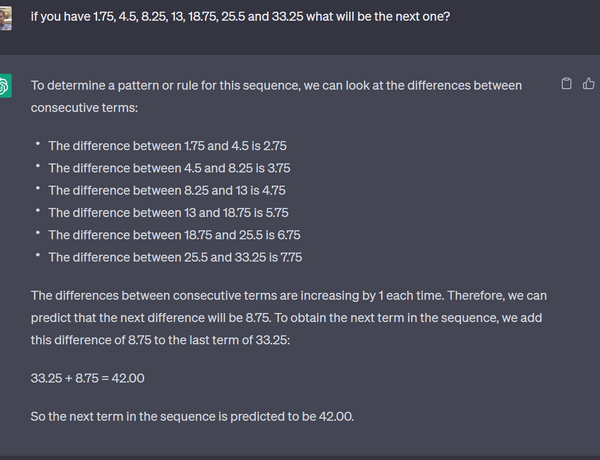Select the bullet 'between 1.75 and 4.5 is 2.75'
This screenshot has width=600, height=460.
point(167,146)
